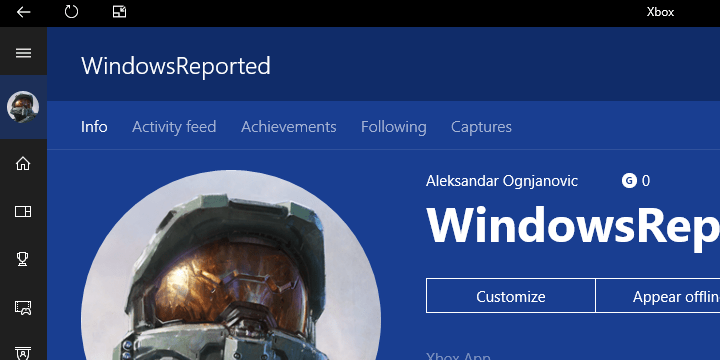This screenshot has width=720, height=360.
Task: Click the name Aleksandar Ognjanovic
Action: click(x=501, y=181)
